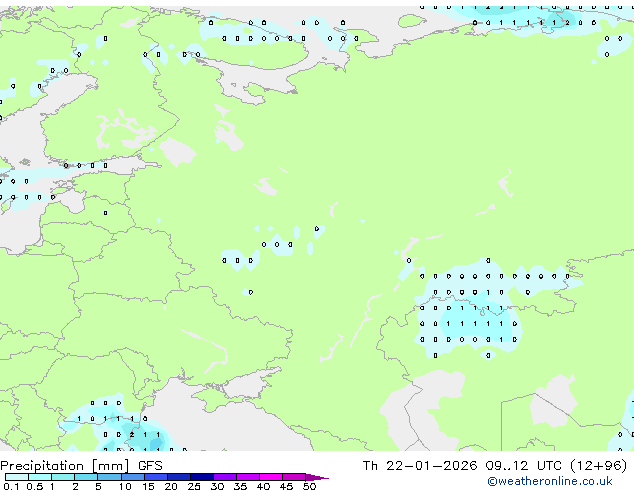The width and height of the screenshot is (634, 490).
Task: Select the 5–10 mm legend color swatch
Action: tap(109, 477)
